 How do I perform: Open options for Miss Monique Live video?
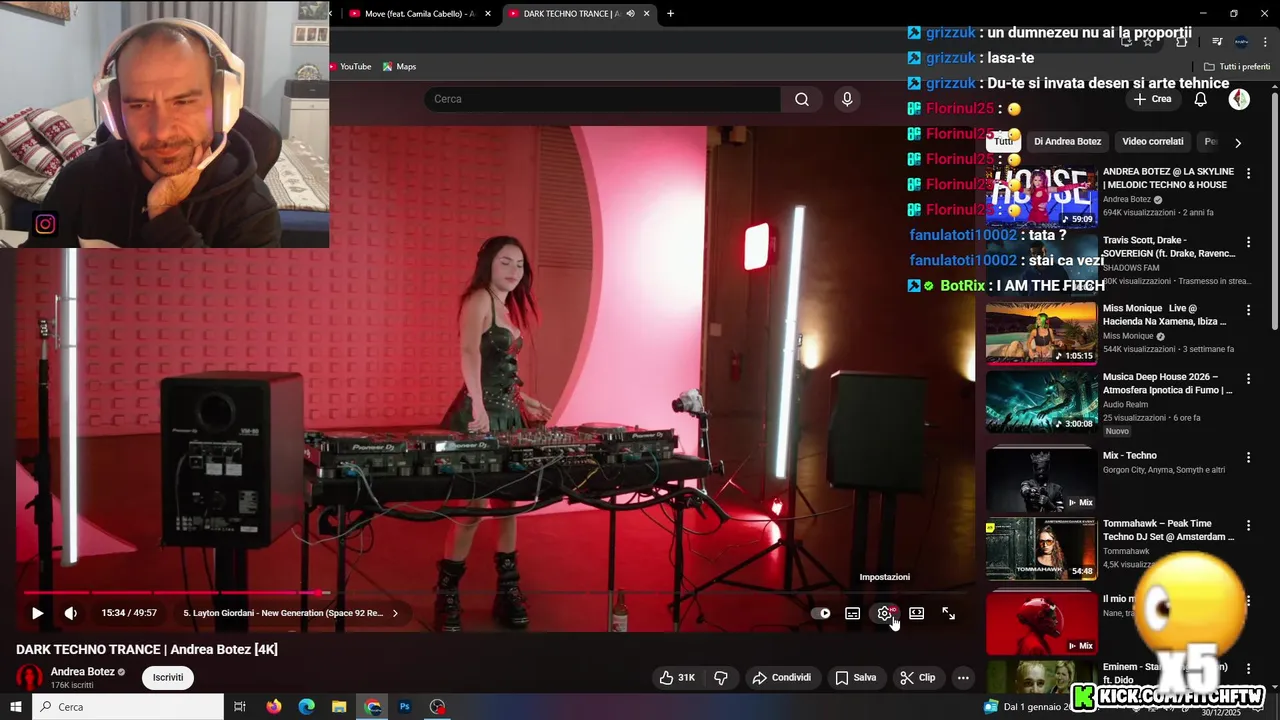click(x=1248, y=310)
